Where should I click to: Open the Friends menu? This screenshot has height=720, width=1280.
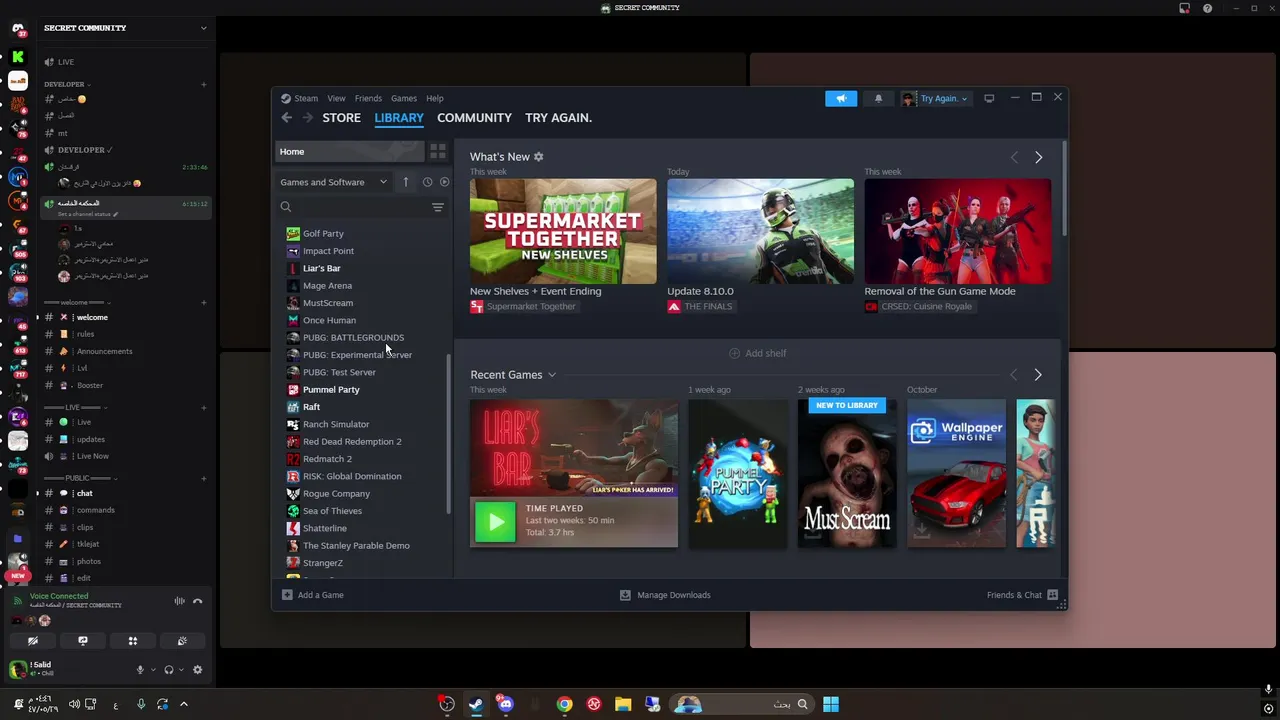point(368,98)
